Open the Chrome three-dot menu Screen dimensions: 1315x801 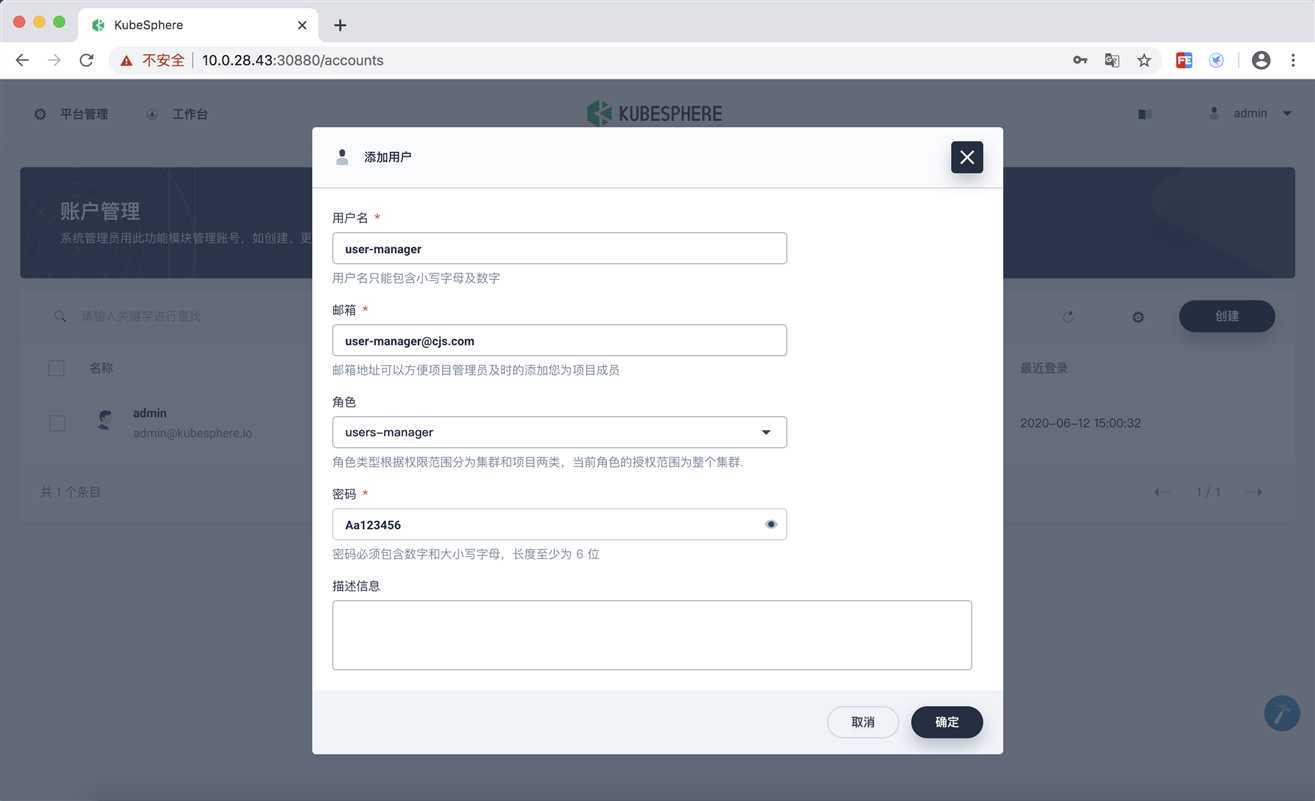tap(1293, 60)
